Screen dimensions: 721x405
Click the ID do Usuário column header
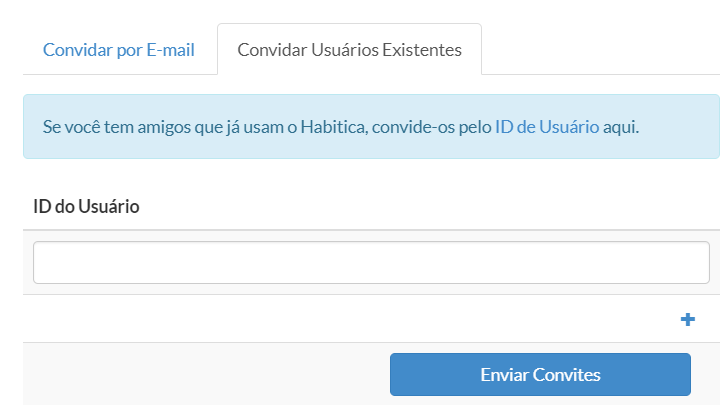pyautogui.click(x=86, y=207)
